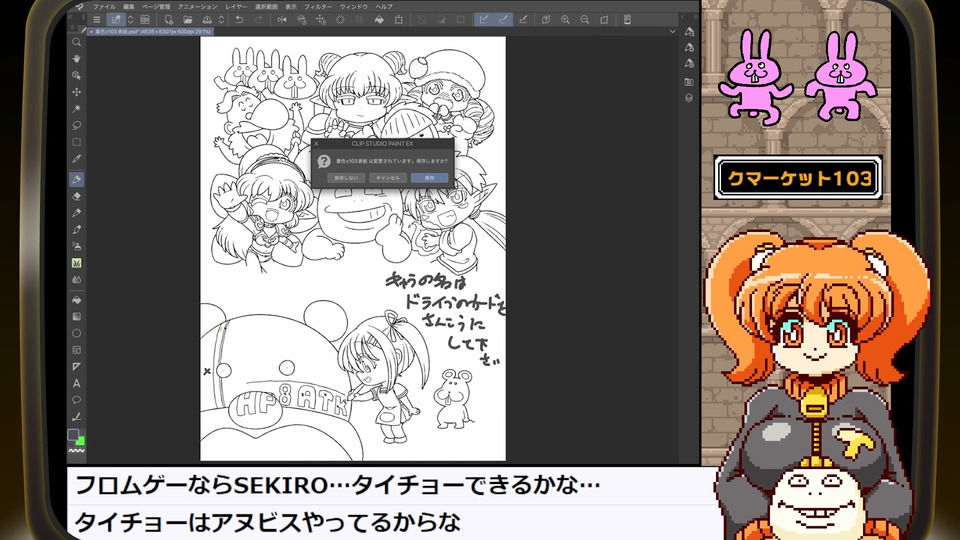960x540 pixels.
Task: Select the Zoom magnifier tool in the tool palette
Action: (x=77, y=42)
